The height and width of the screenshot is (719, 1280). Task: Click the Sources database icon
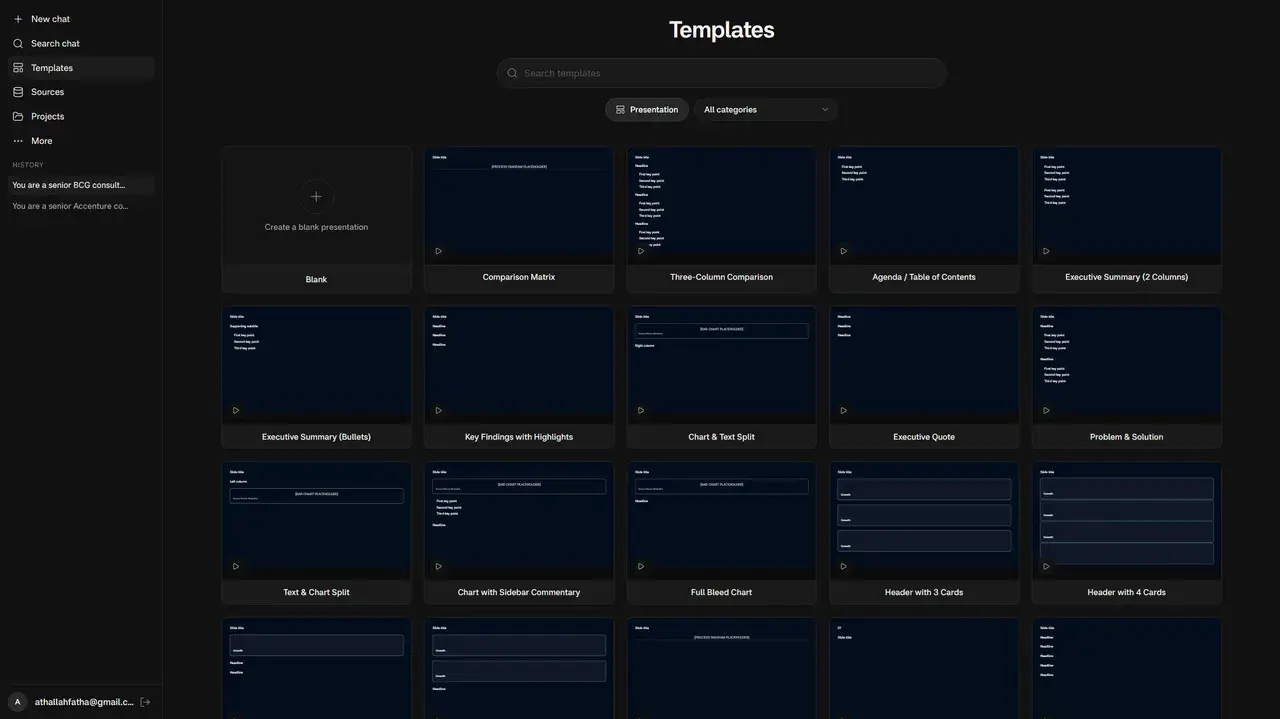pyautogui.click(x=18, y=92)
